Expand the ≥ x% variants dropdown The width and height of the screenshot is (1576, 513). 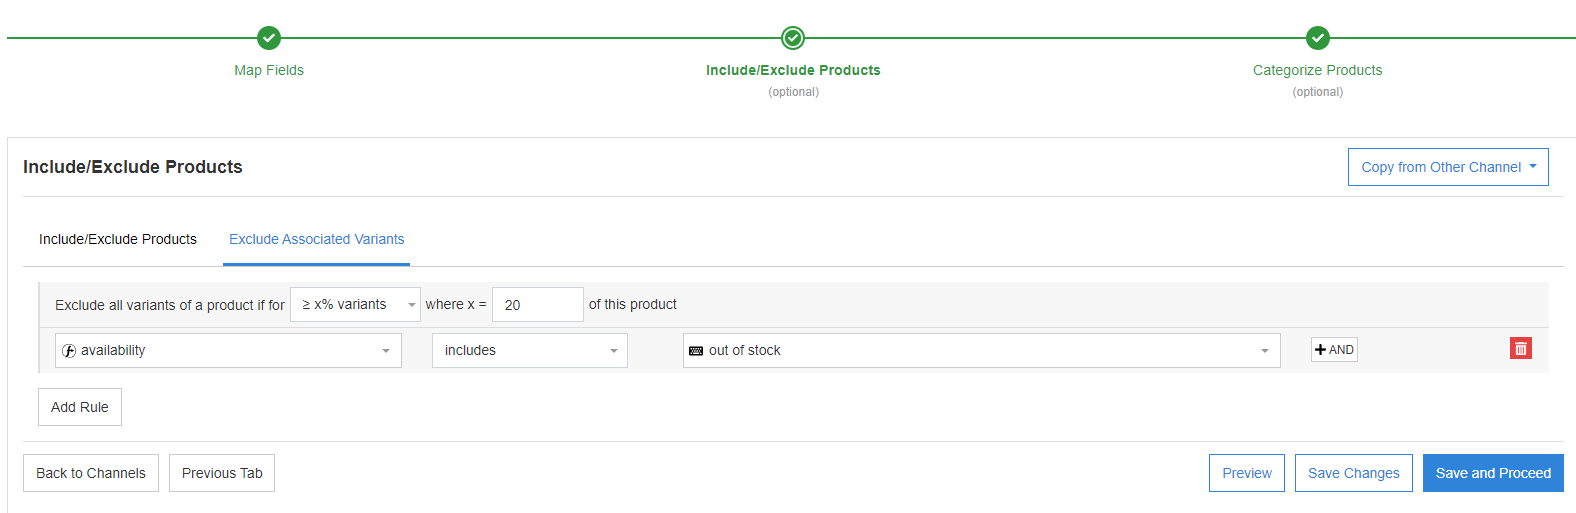coord(355,305)
